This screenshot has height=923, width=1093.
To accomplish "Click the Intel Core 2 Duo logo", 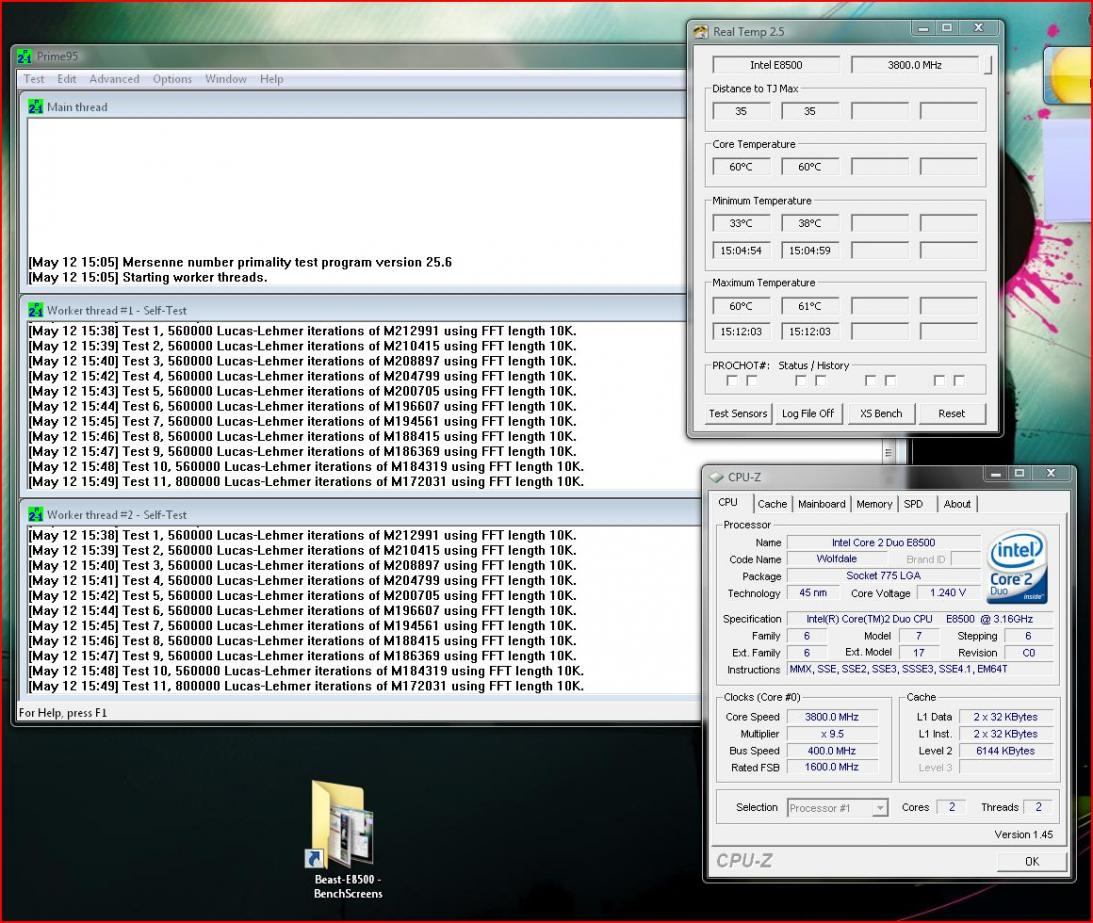I will [1018, 567].
